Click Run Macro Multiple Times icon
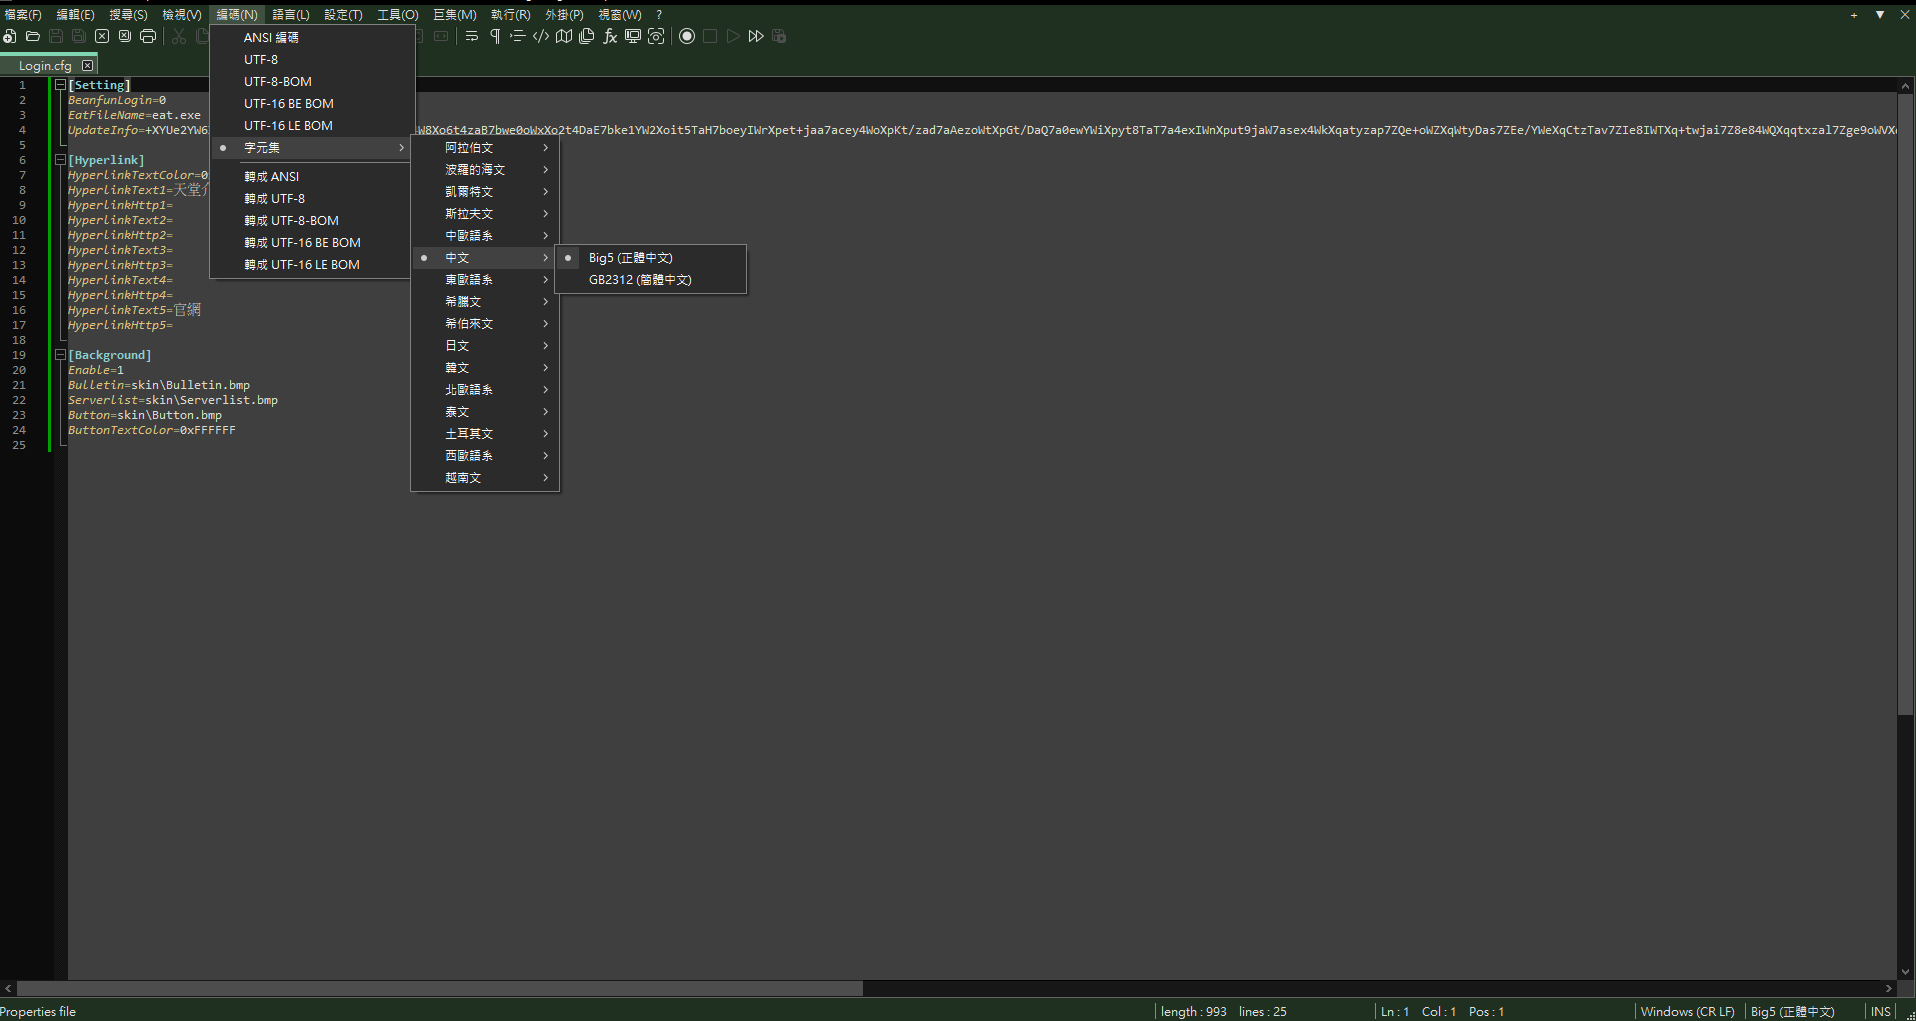Viewport: 1916px width, 1021px height. point(756,36)
